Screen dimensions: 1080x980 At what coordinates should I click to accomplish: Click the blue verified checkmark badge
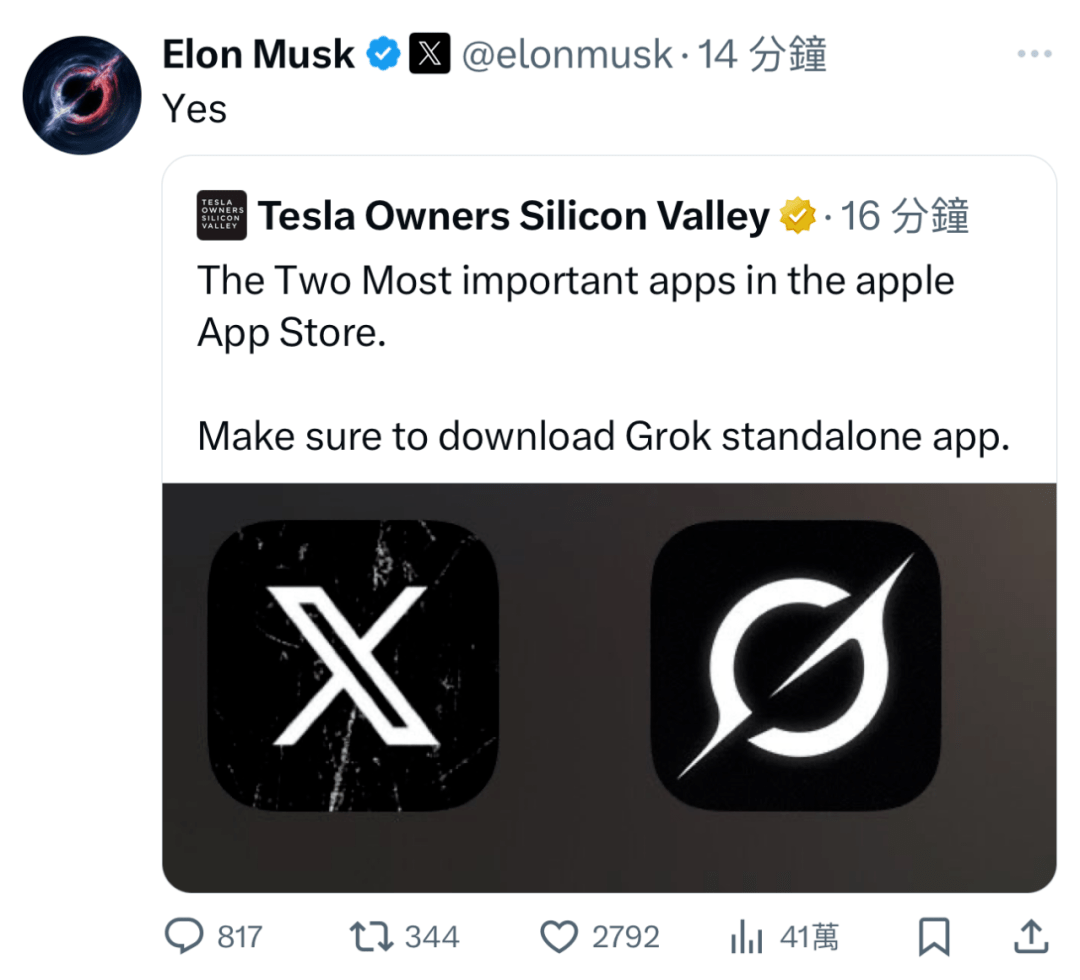click(x=384, y=54)
